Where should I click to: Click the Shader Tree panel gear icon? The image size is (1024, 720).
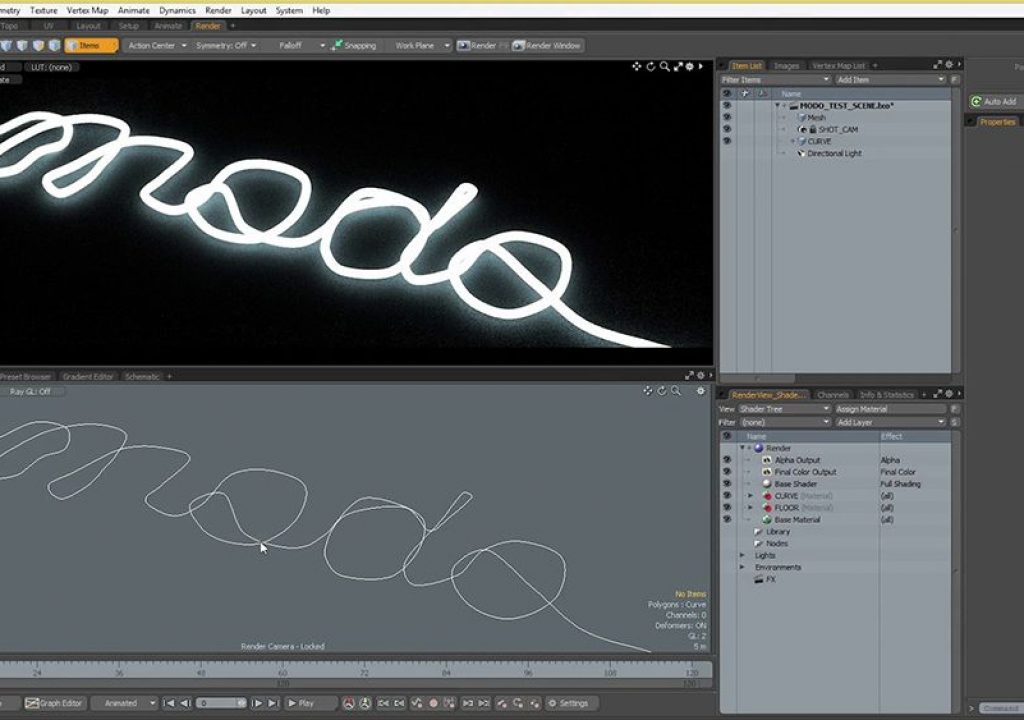949,393
